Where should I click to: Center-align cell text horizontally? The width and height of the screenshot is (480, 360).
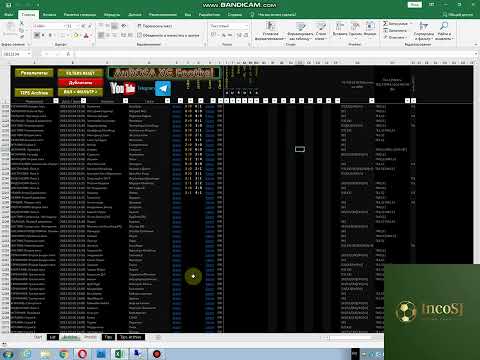[108, 35]
